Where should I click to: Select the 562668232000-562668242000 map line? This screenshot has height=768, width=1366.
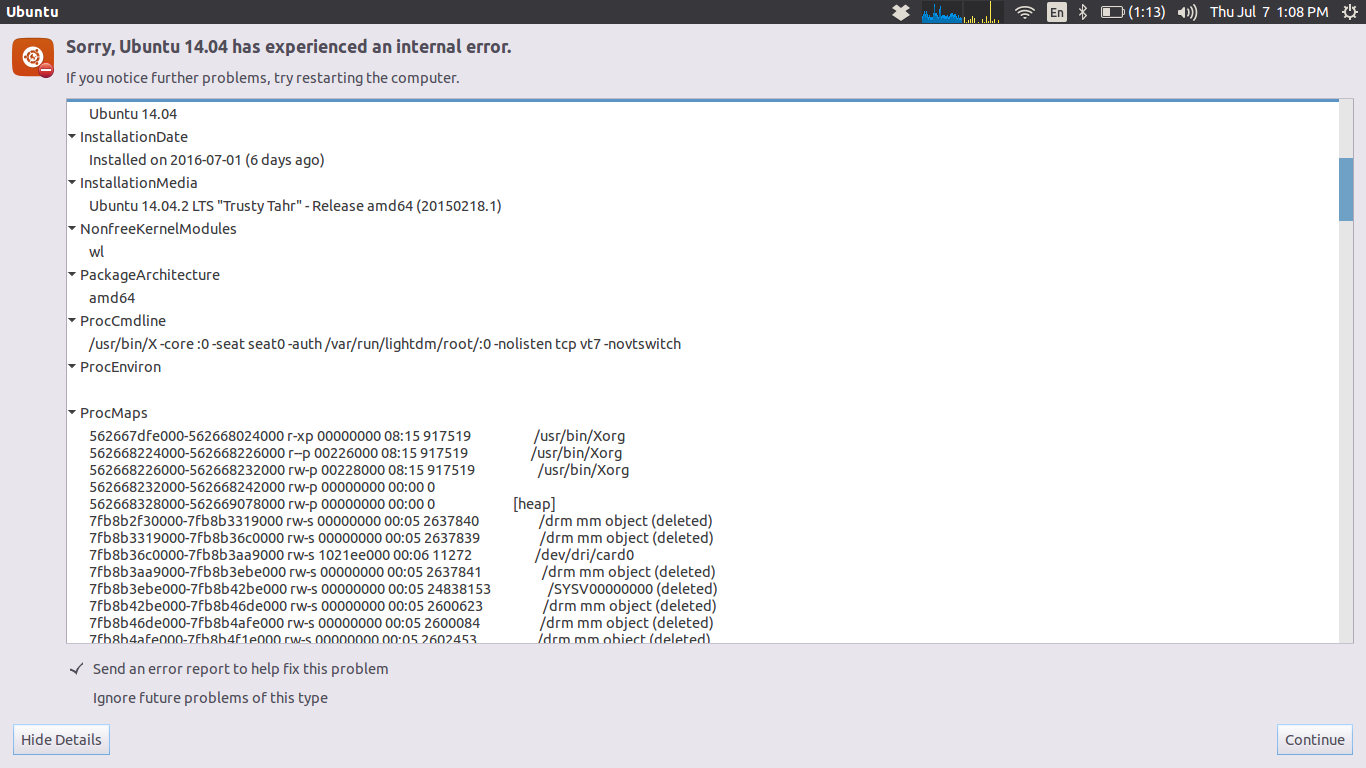(262, 487)
